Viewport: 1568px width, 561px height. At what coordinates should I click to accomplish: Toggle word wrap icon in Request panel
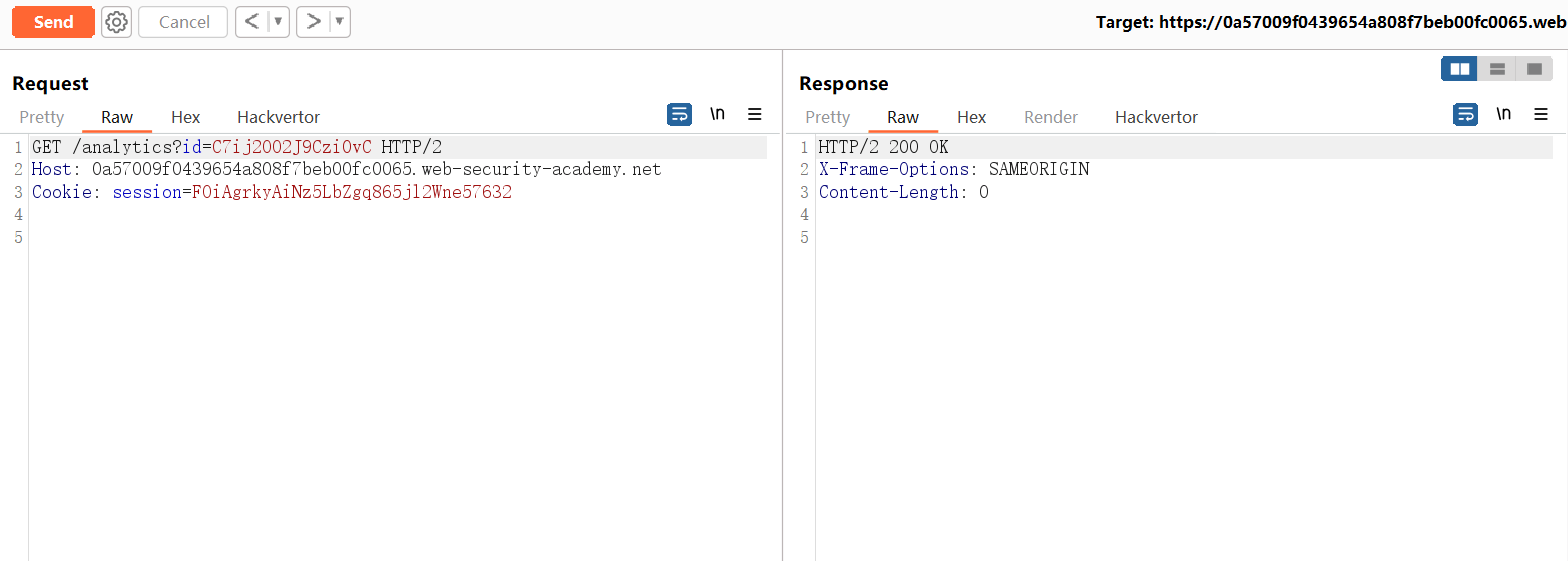679,114
